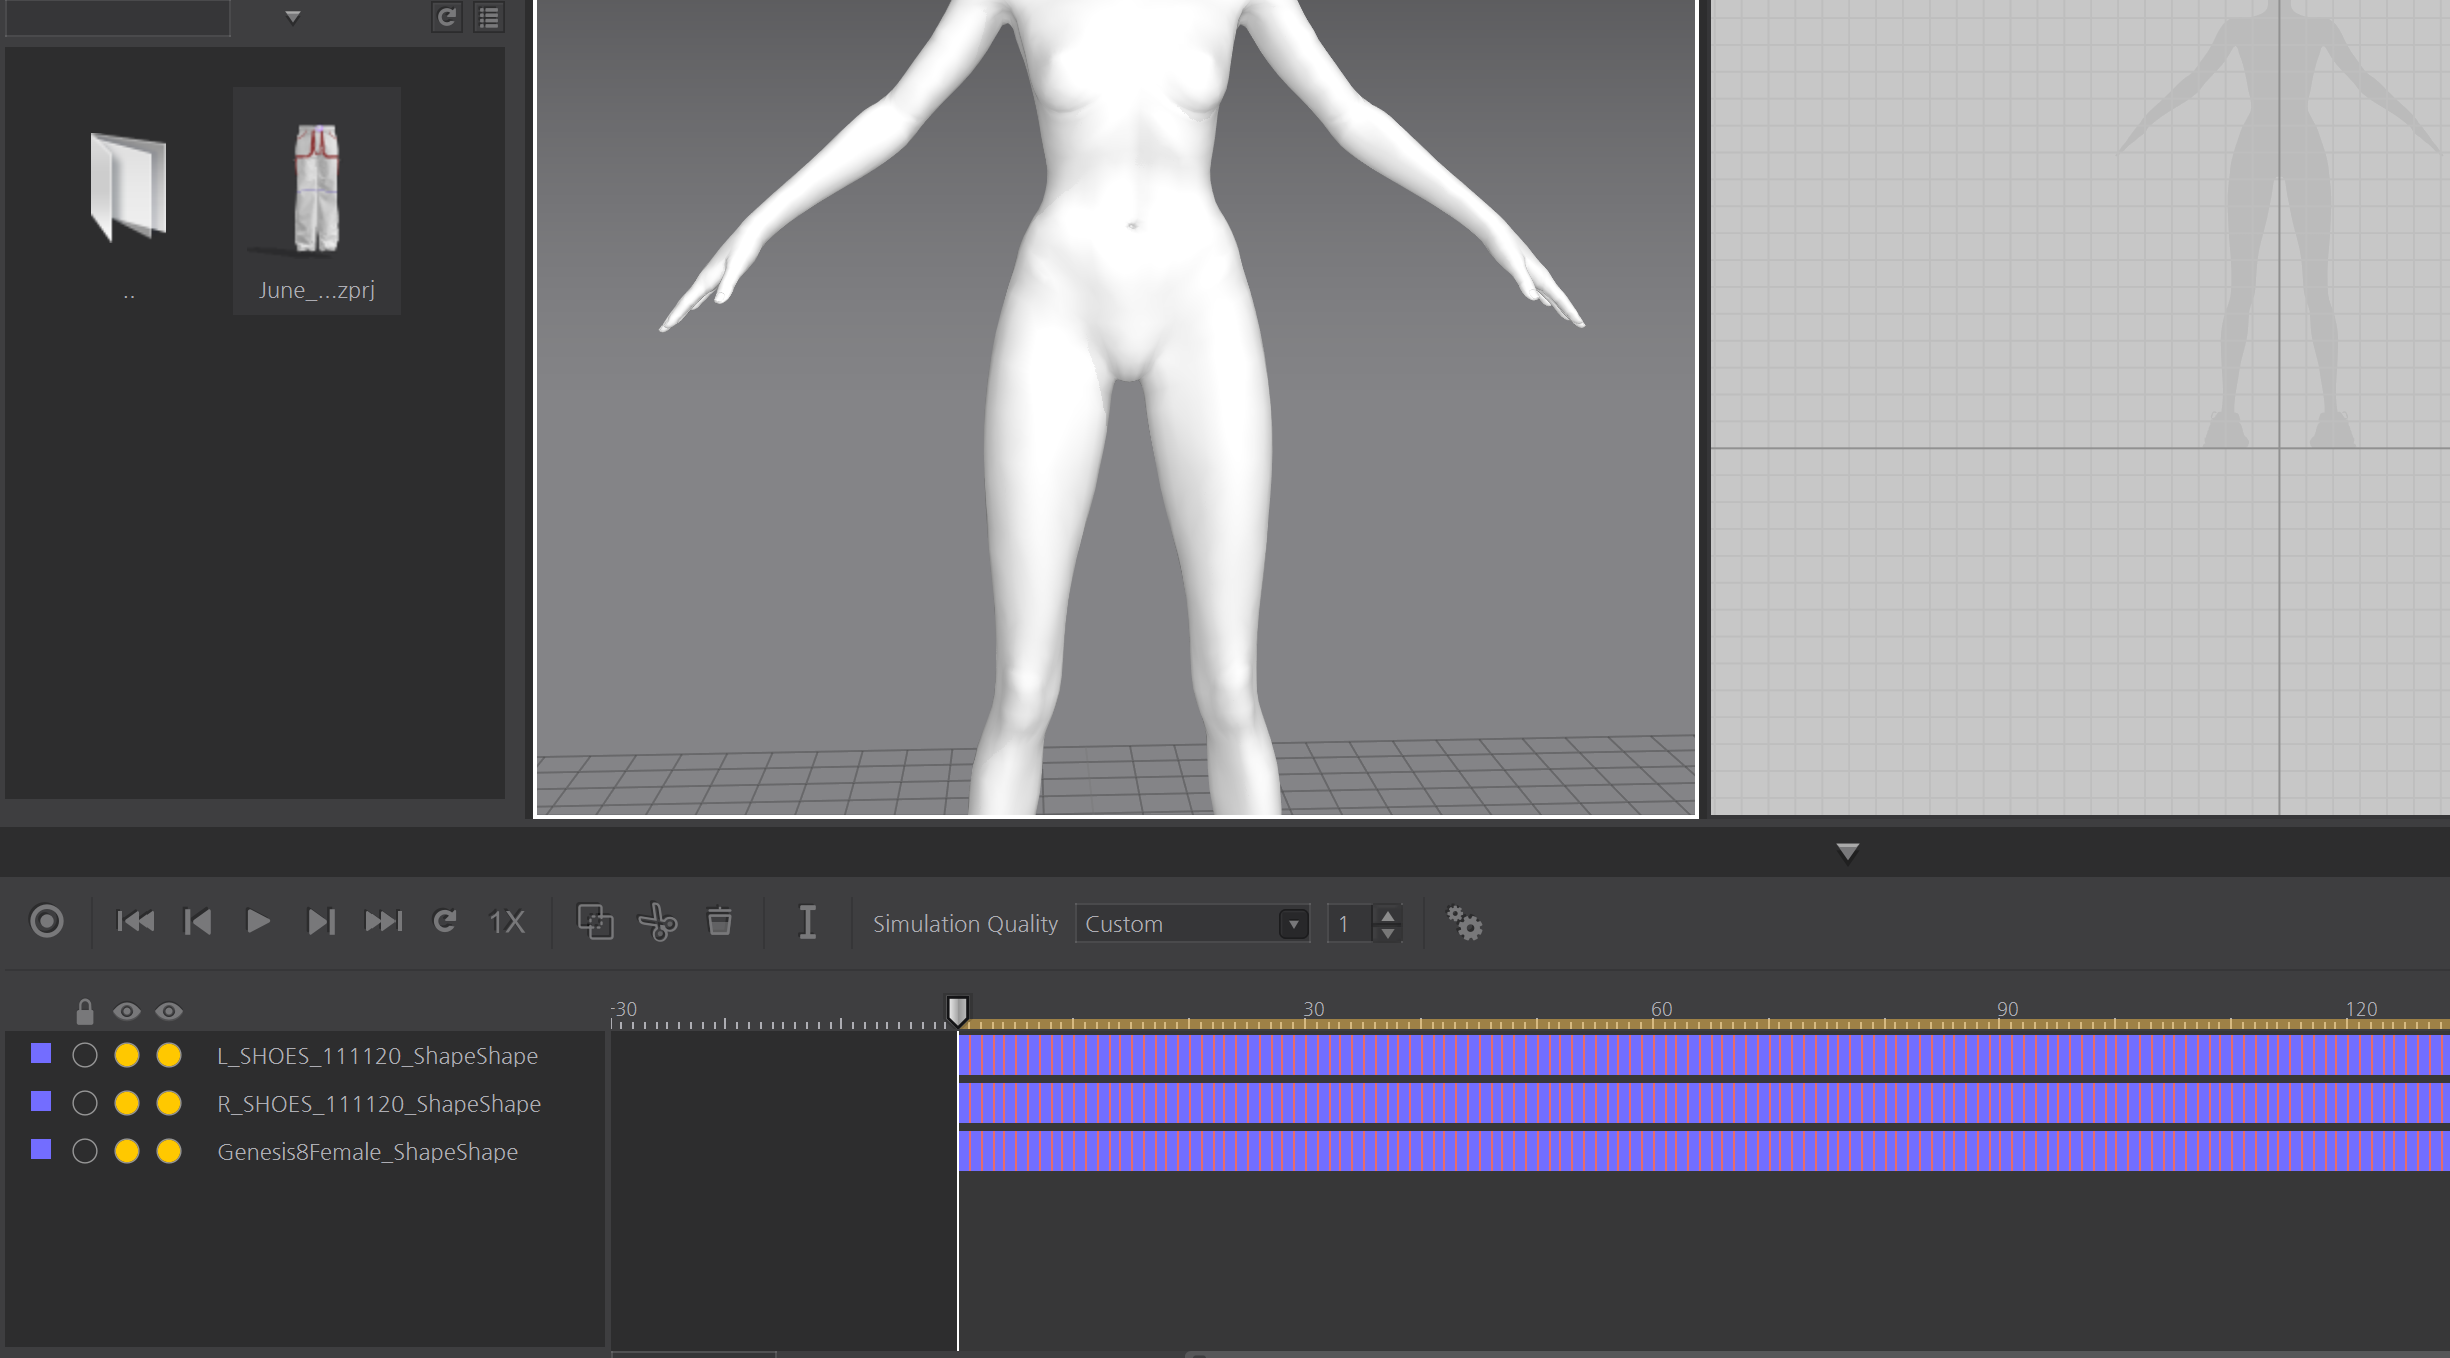Click the lock column header icon
This screenshot has height=1358, width=2450.
pos(85,1012)
